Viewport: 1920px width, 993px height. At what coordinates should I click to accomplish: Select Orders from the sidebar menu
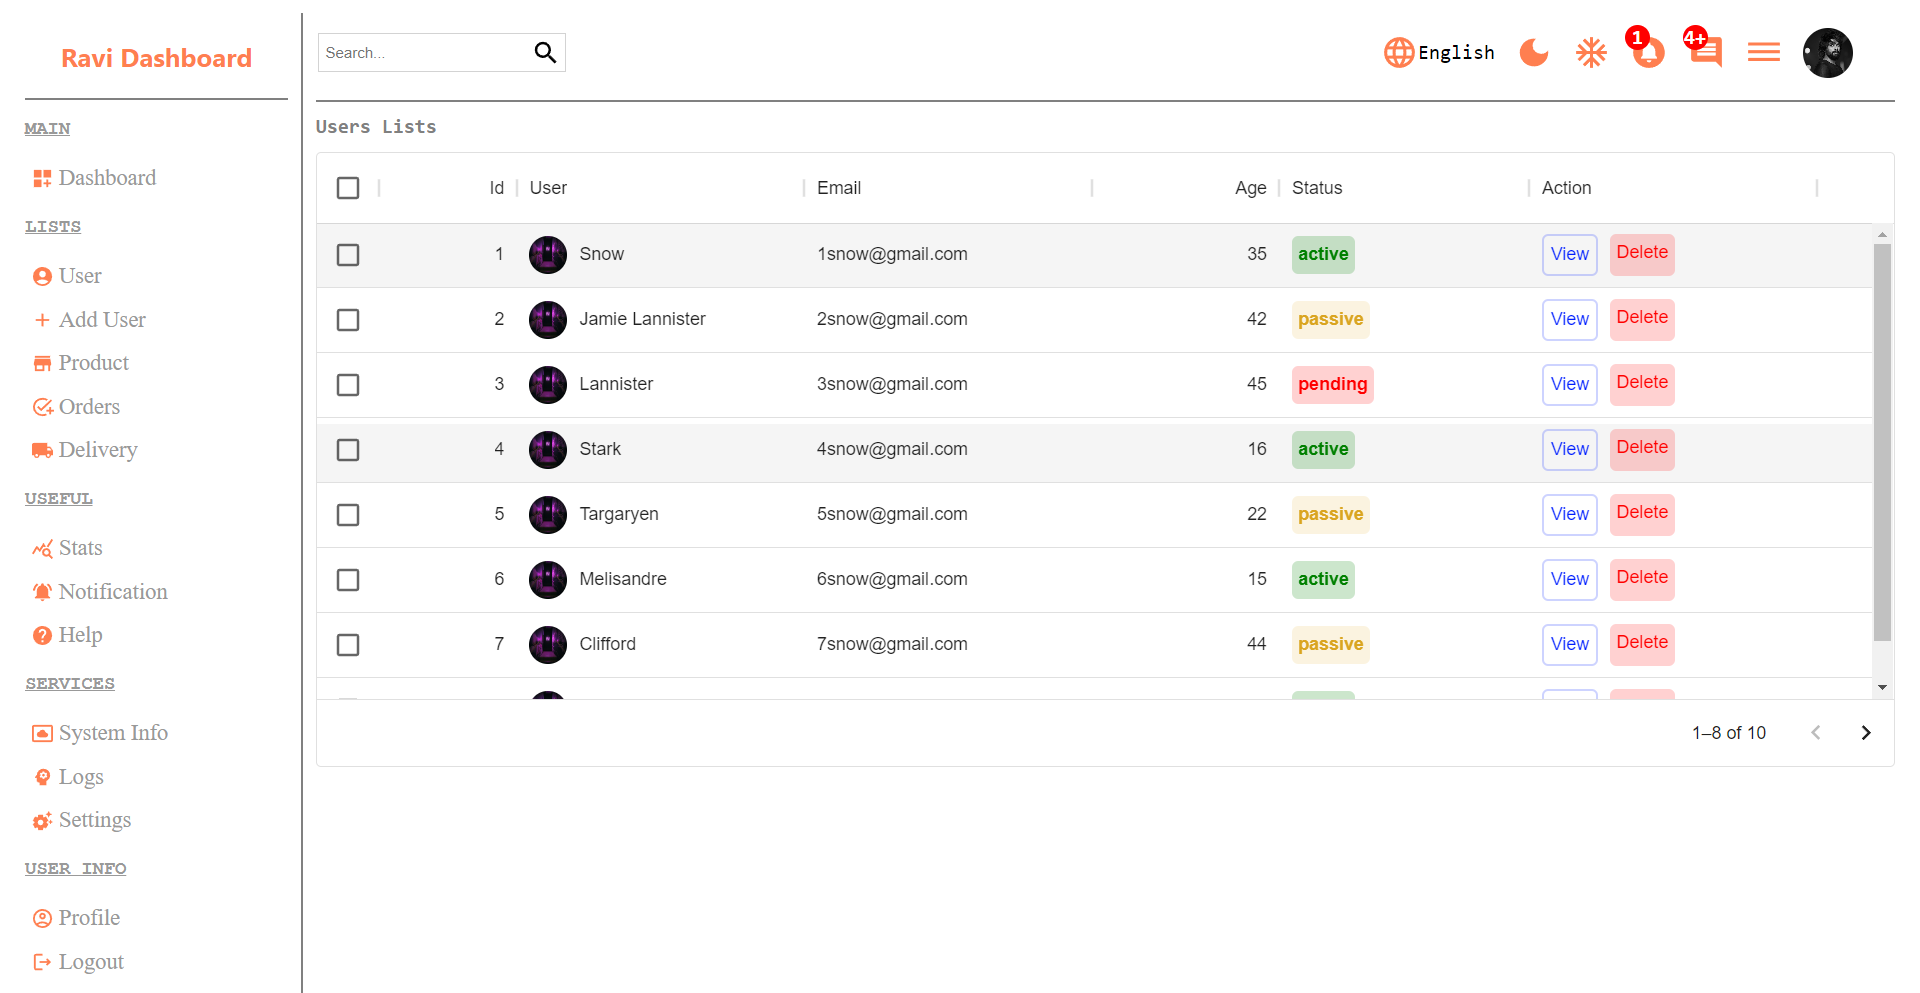pyautogui.click(x=88, y=407)
